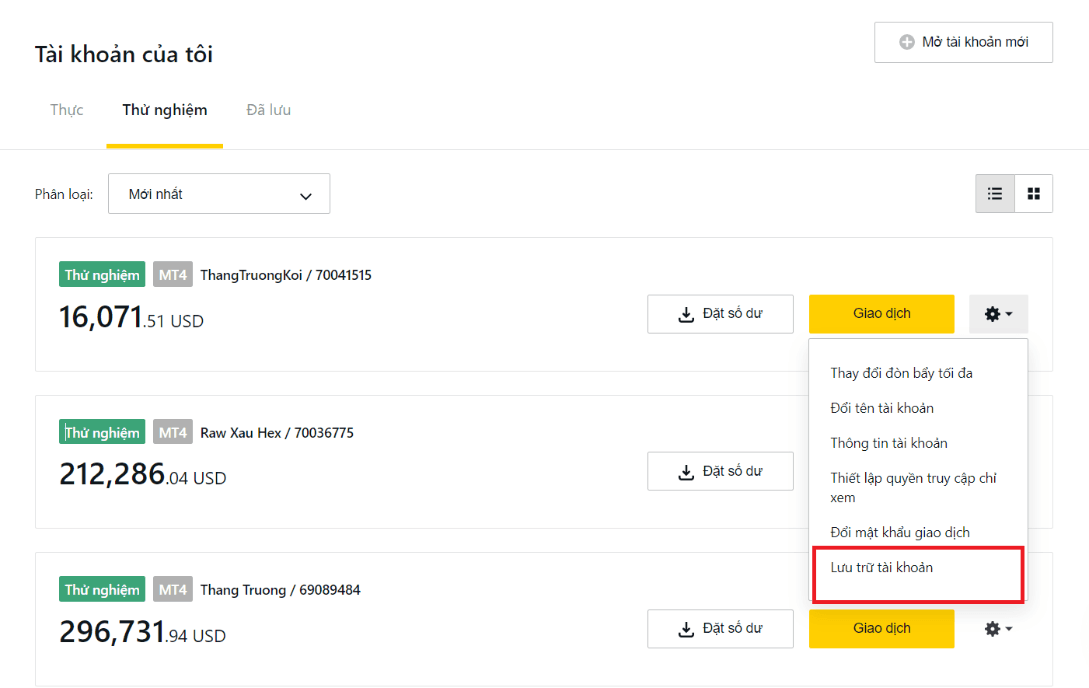Click the plus icon for new account
The height and width of the screenshot is (688, 1089).
click(906, 42)
